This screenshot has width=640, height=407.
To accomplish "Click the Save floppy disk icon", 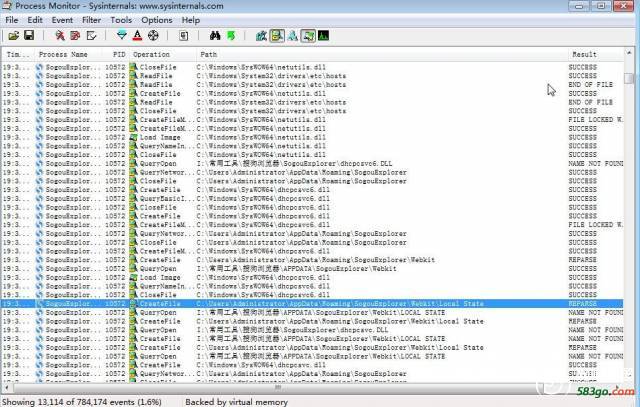I will click(29, 36).
